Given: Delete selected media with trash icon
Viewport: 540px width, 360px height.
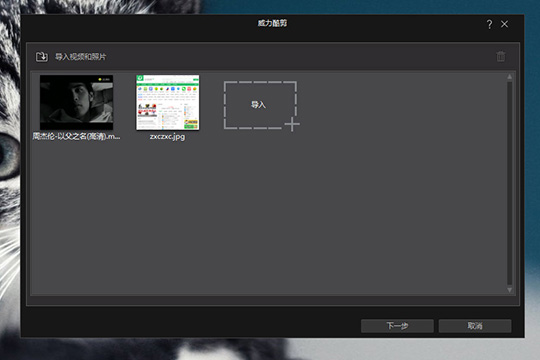Looking at the screenshot, I should [501, 56].
